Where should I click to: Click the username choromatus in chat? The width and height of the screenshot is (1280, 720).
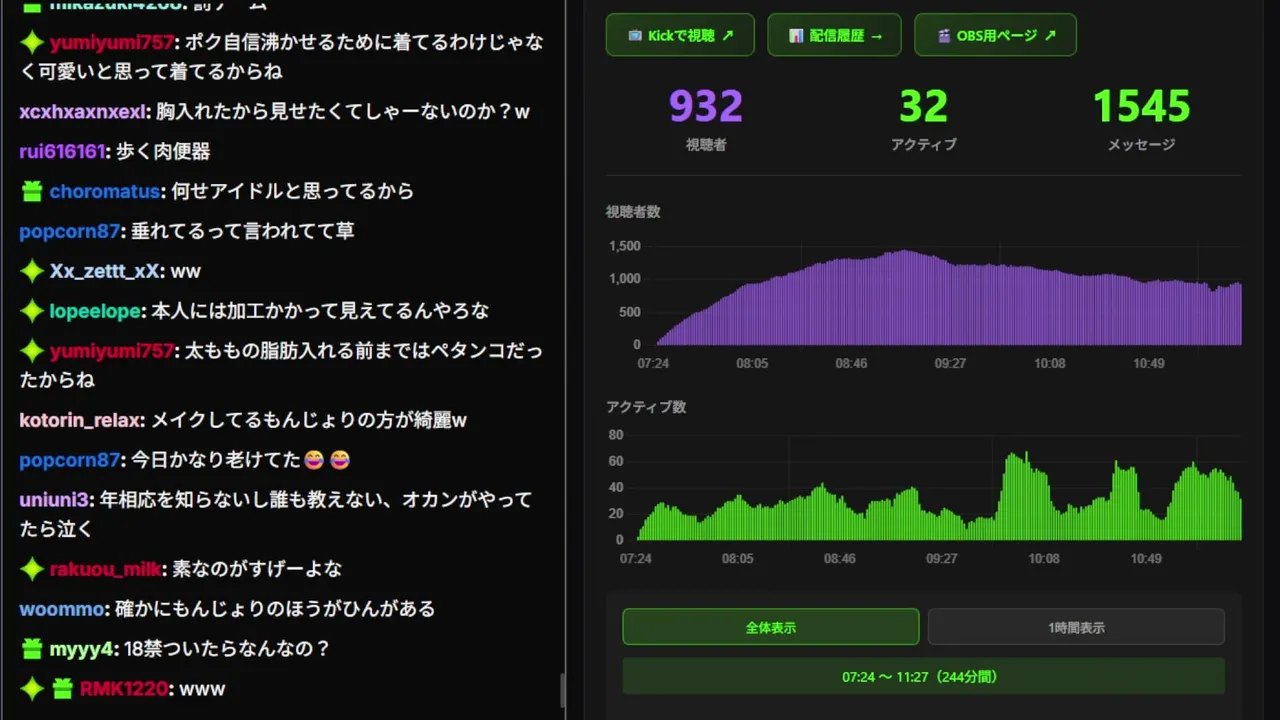pos(105,191)
